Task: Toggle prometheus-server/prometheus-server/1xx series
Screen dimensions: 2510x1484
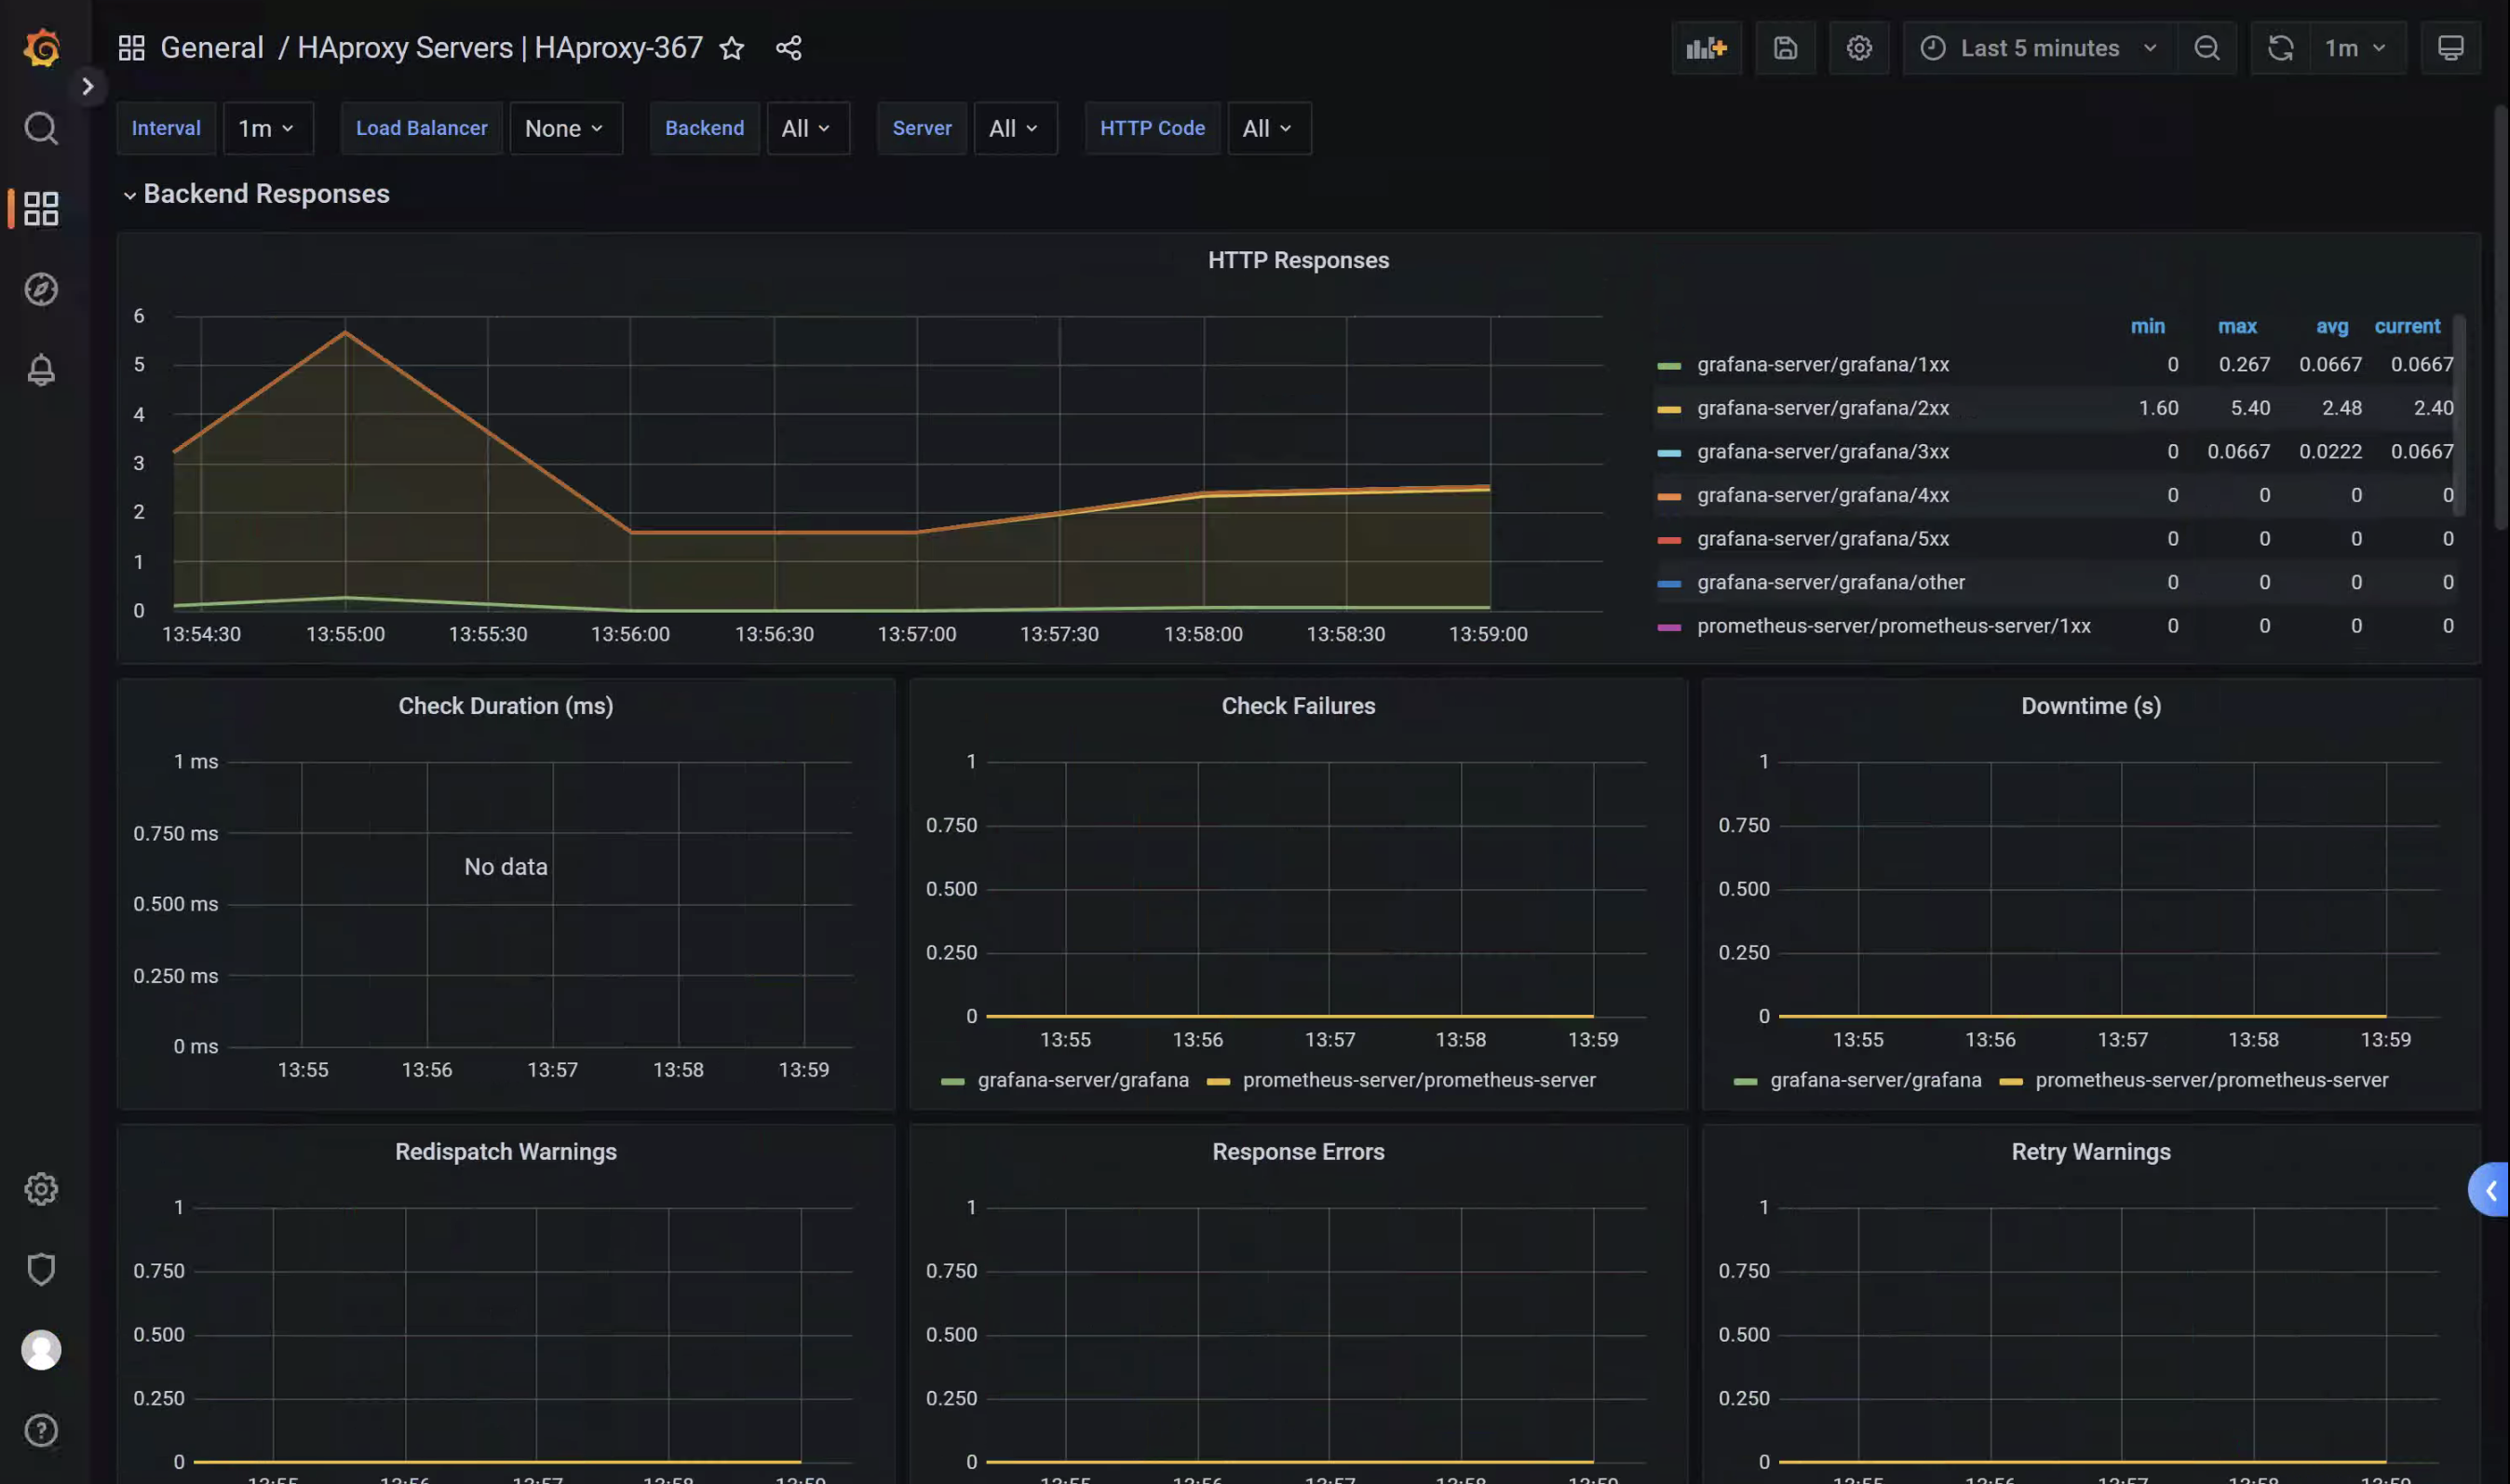Action: (x=1893, y=626)
